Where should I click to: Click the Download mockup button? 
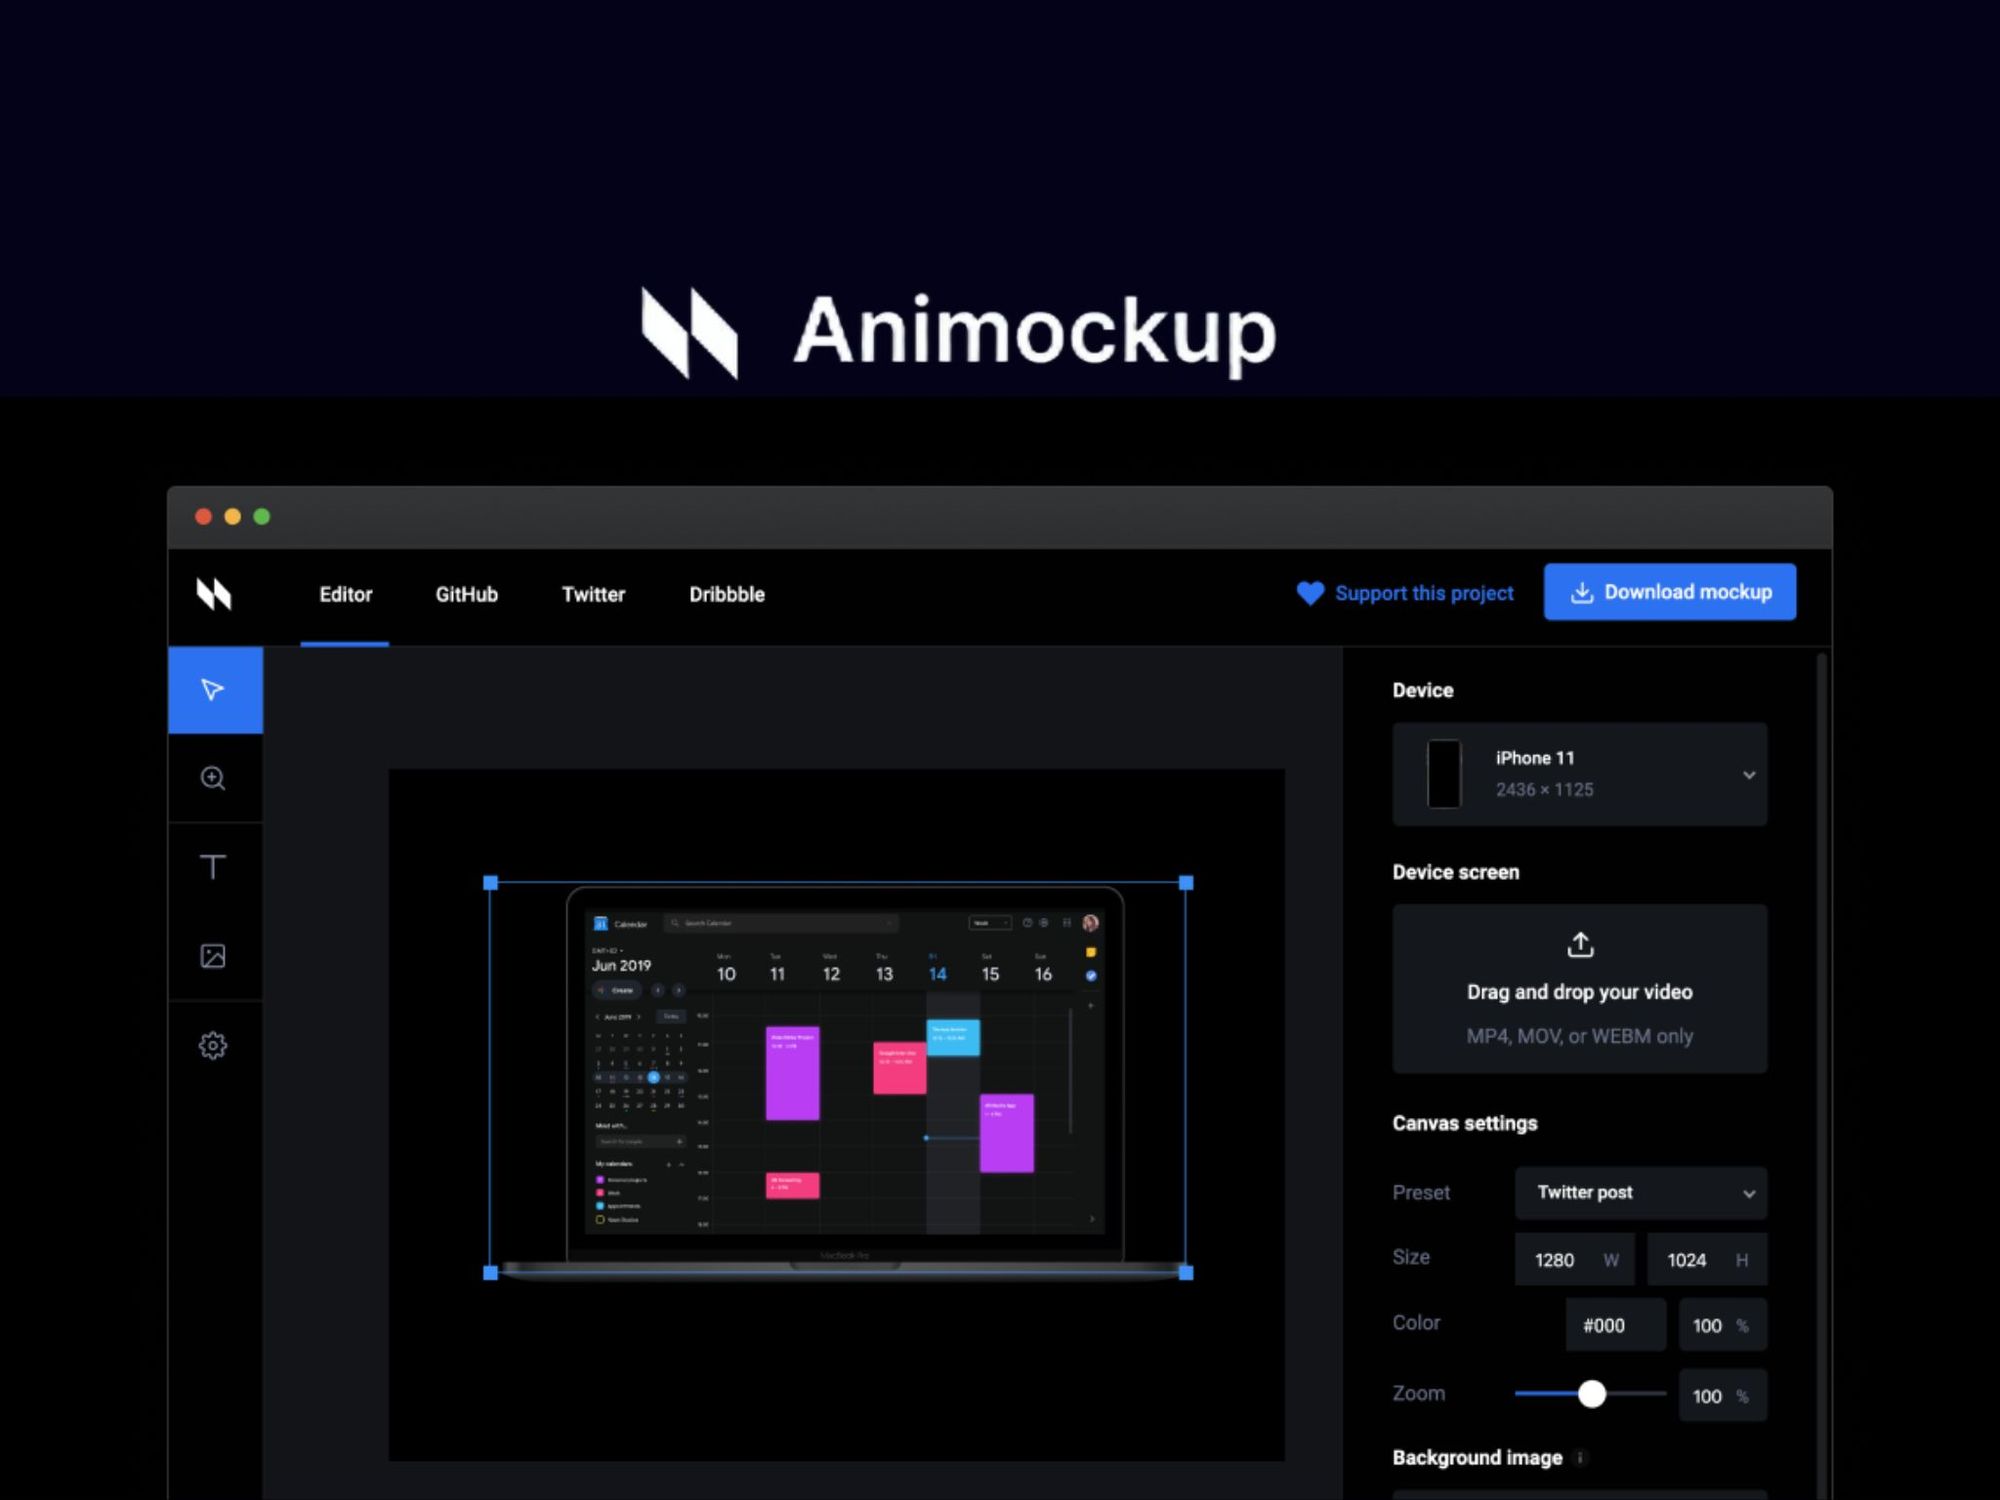point(1670,591)
